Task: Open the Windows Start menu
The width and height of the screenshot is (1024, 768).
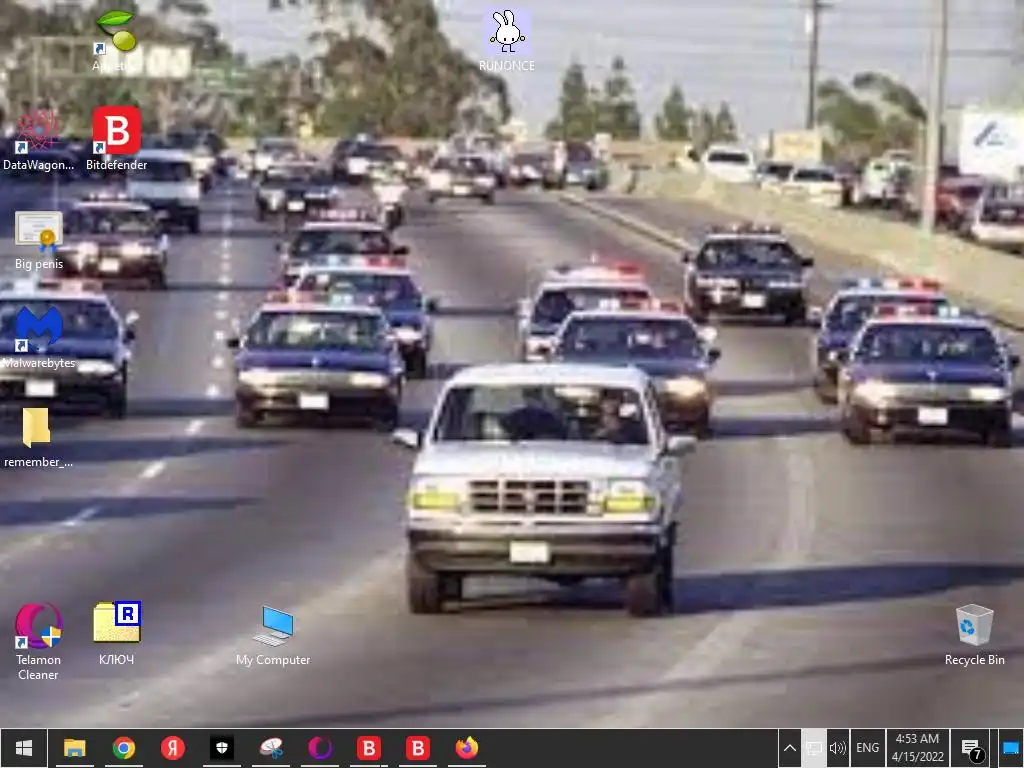Action: [24, 748]
